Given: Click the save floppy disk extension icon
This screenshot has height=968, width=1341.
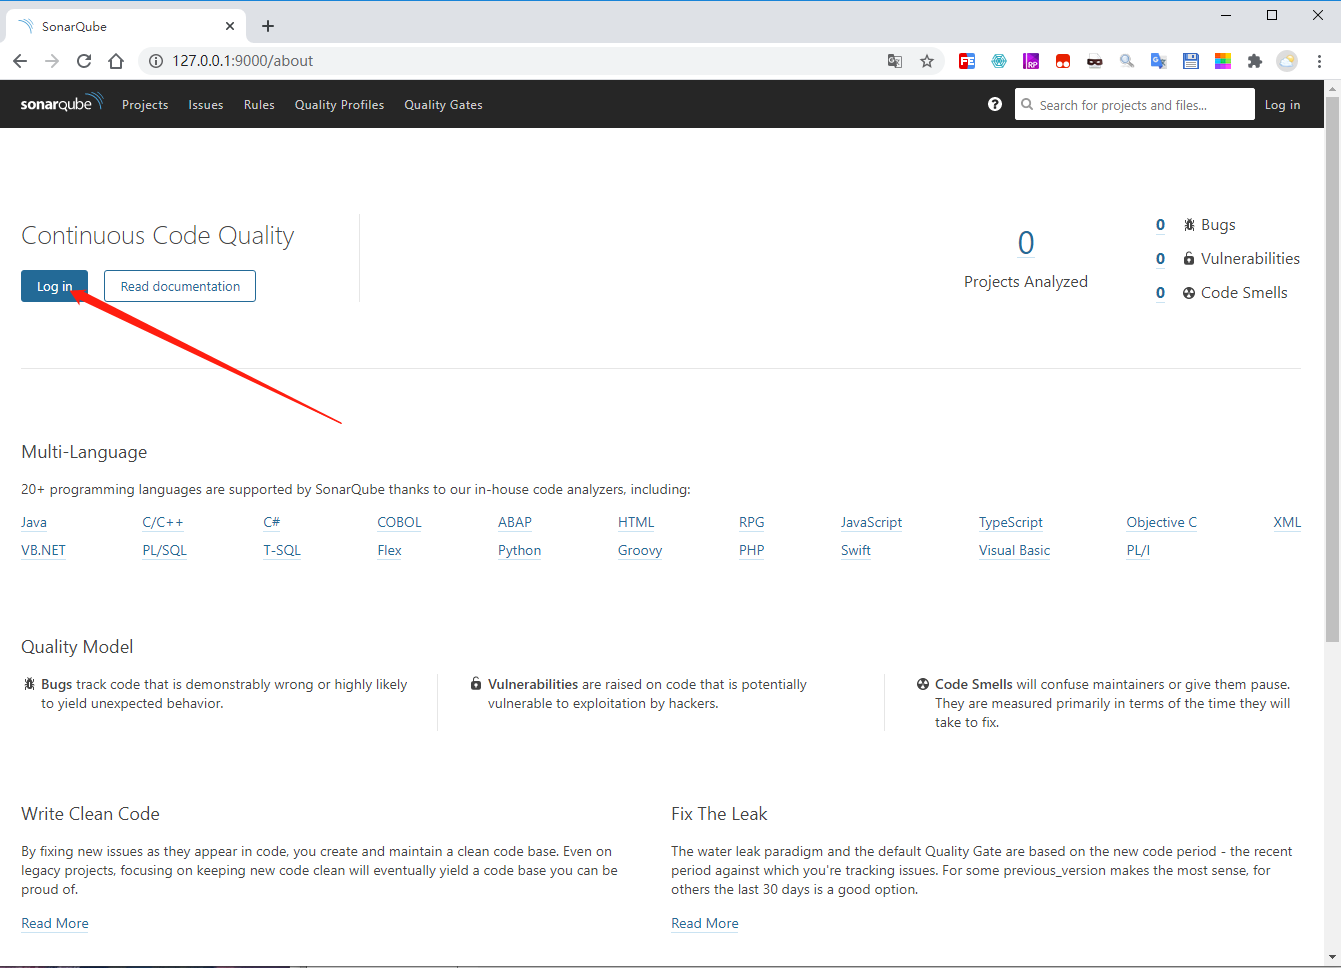Looking at the screenshot, I should (1191, 61).
